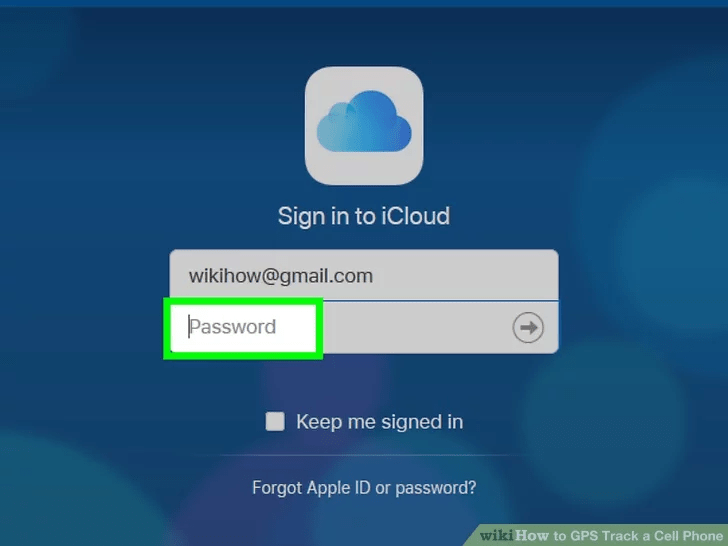This screenshot has width=728, height=546.
Task: Click the "to GPS Track a Cell Phone" caption
Action: pyautogui.click(x=638, y=536)
